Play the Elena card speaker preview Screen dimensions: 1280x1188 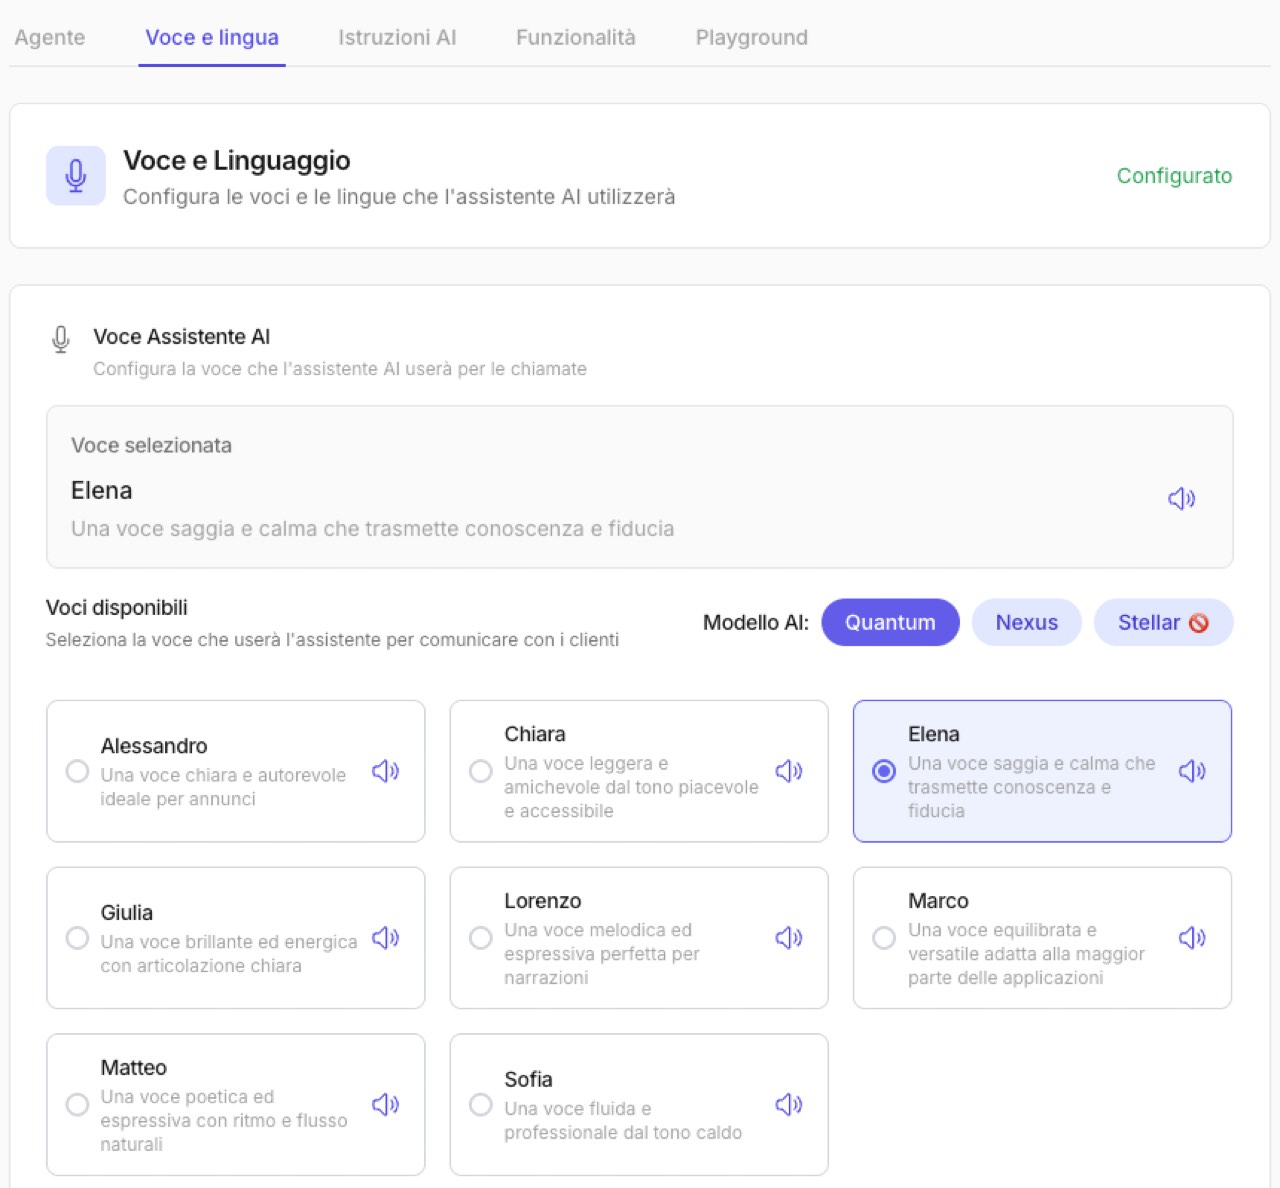(x=1191, y=771)
